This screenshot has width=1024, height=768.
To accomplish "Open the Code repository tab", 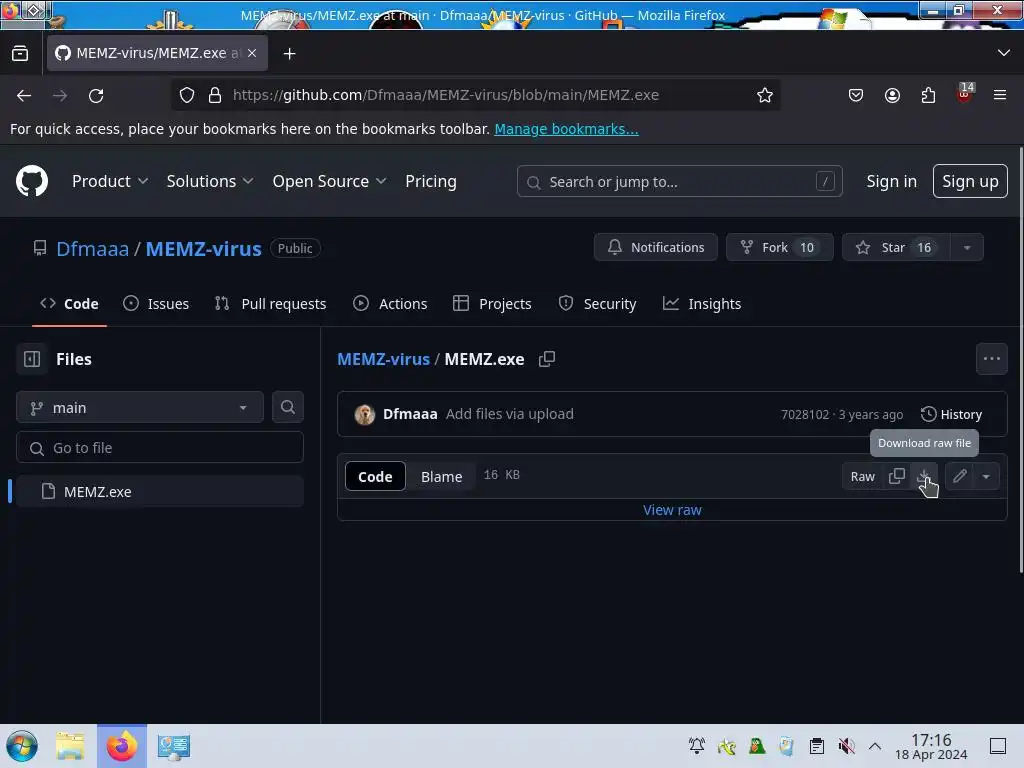I will tap(69, 304).
